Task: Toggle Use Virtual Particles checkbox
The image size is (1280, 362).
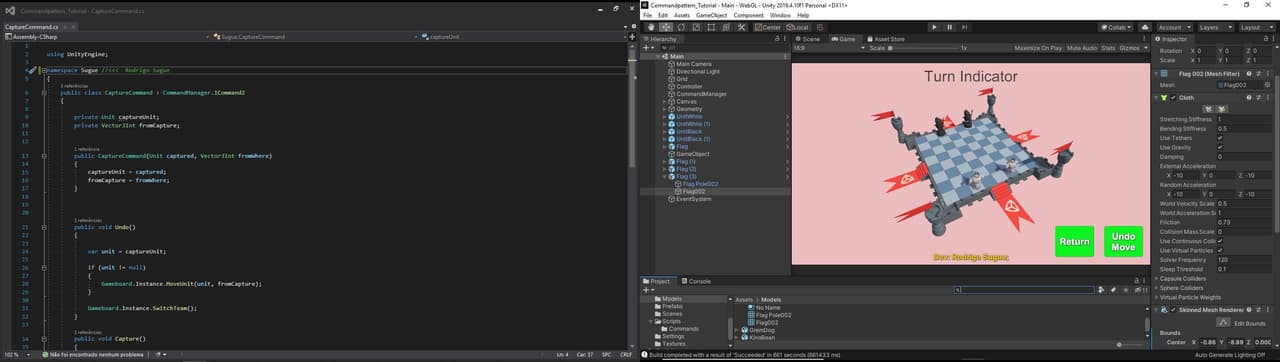Action: click(1220, 250)
